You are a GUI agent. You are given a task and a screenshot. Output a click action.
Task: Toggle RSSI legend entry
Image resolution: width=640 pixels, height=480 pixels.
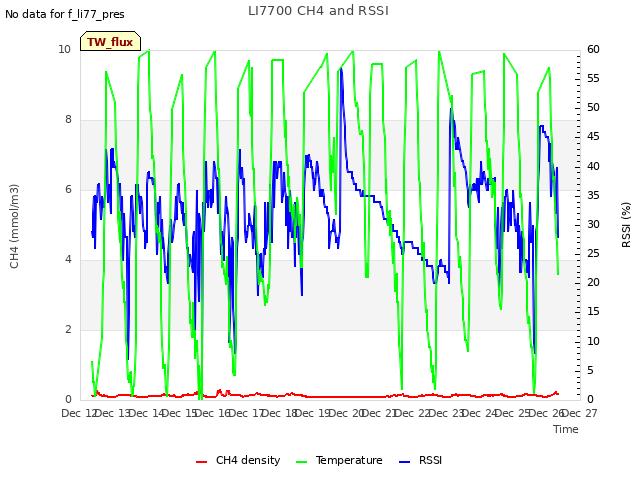coord(420,460)
